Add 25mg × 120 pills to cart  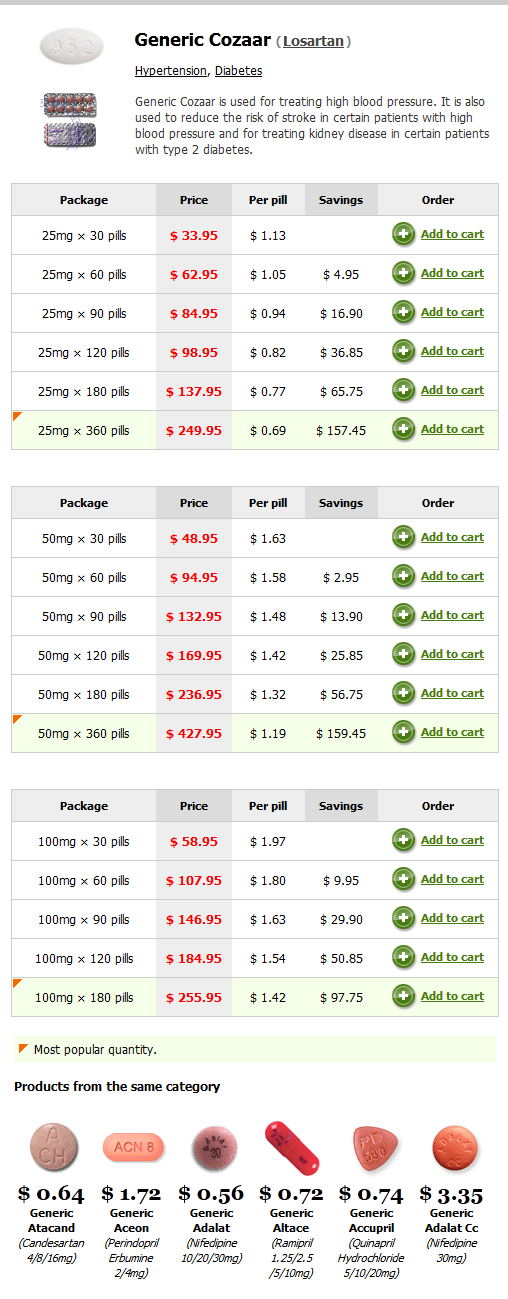point(452,351)
